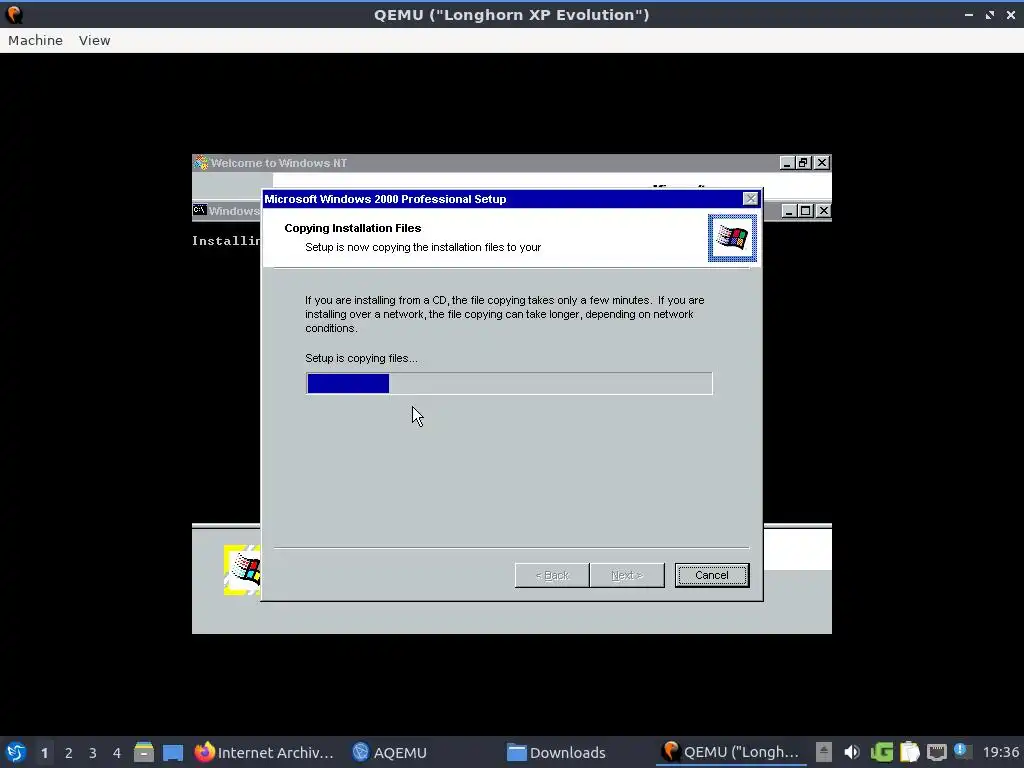Open the volume control tray icon
1024x768 pixels.
coord(852,752)
